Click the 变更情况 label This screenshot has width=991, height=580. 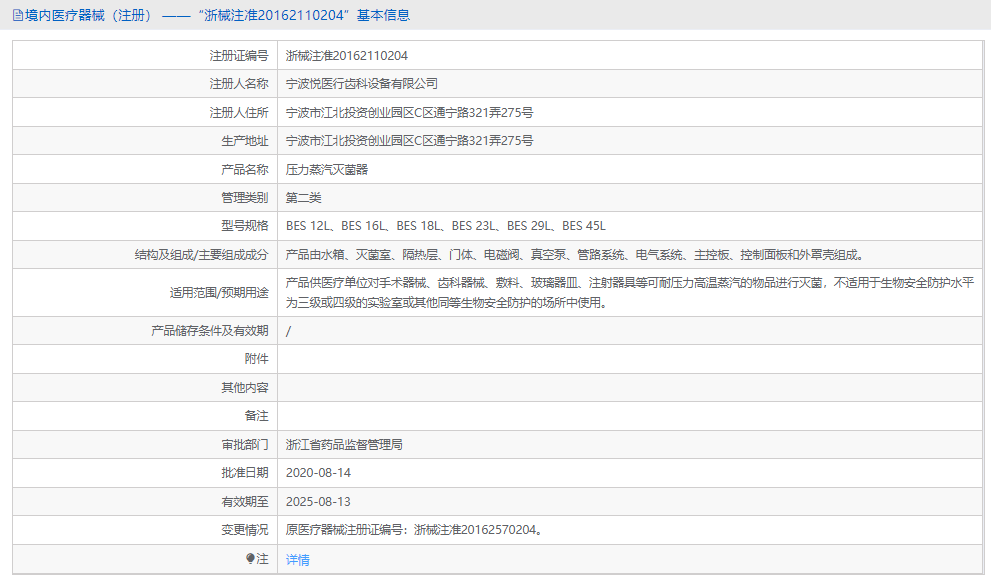[x=245, y=530]
